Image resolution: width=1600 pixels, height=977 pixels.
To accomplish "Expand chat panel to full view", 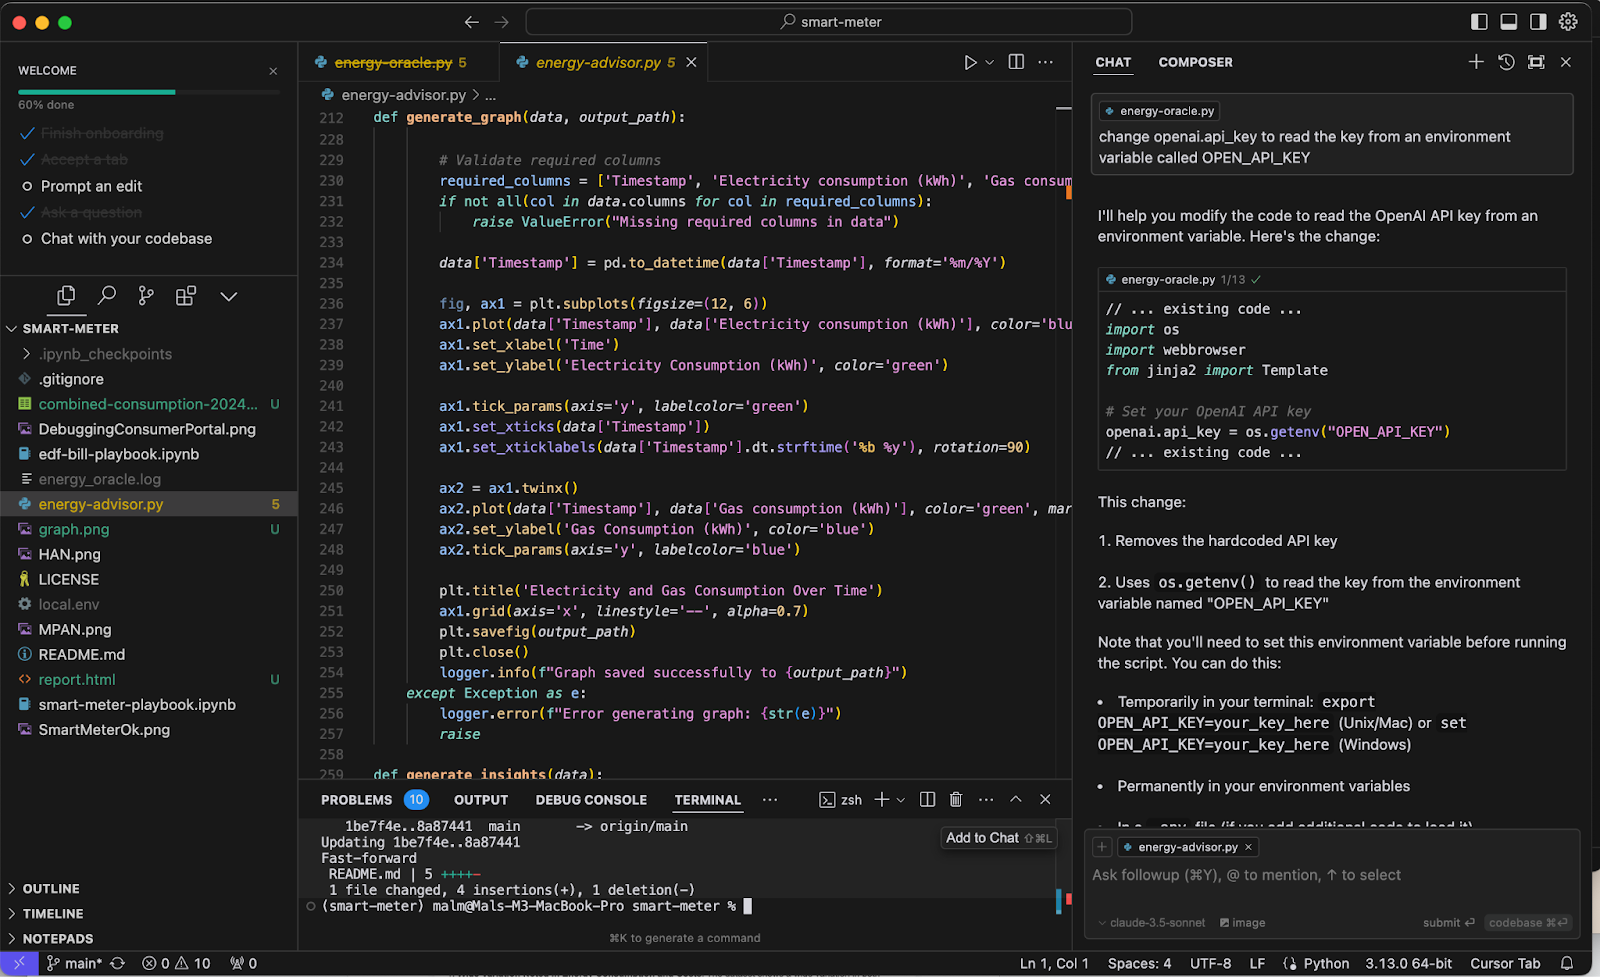I will (x=1536, y=62).
